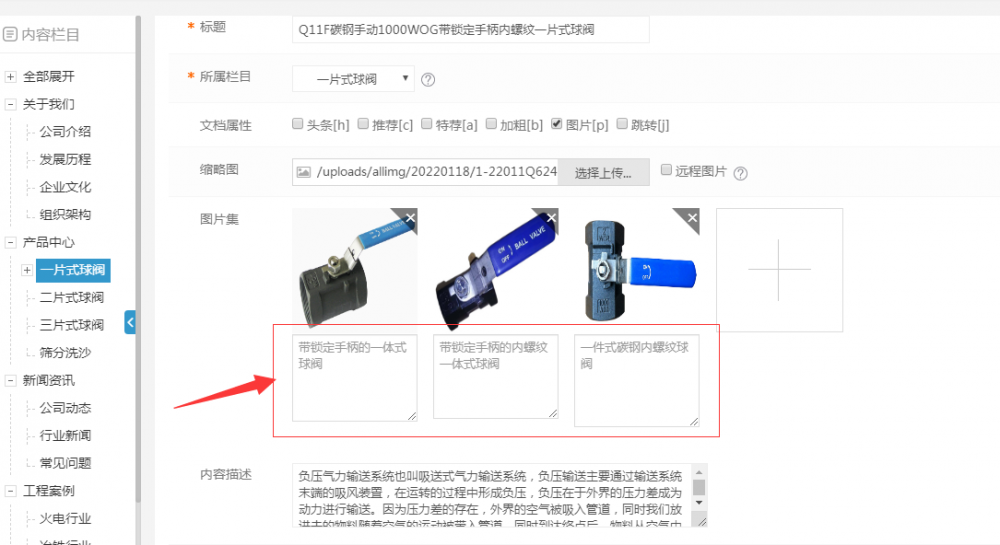Collapse sidebar with blue arrow handle
Screen dimensions: 1000x545
coord(130,323)
